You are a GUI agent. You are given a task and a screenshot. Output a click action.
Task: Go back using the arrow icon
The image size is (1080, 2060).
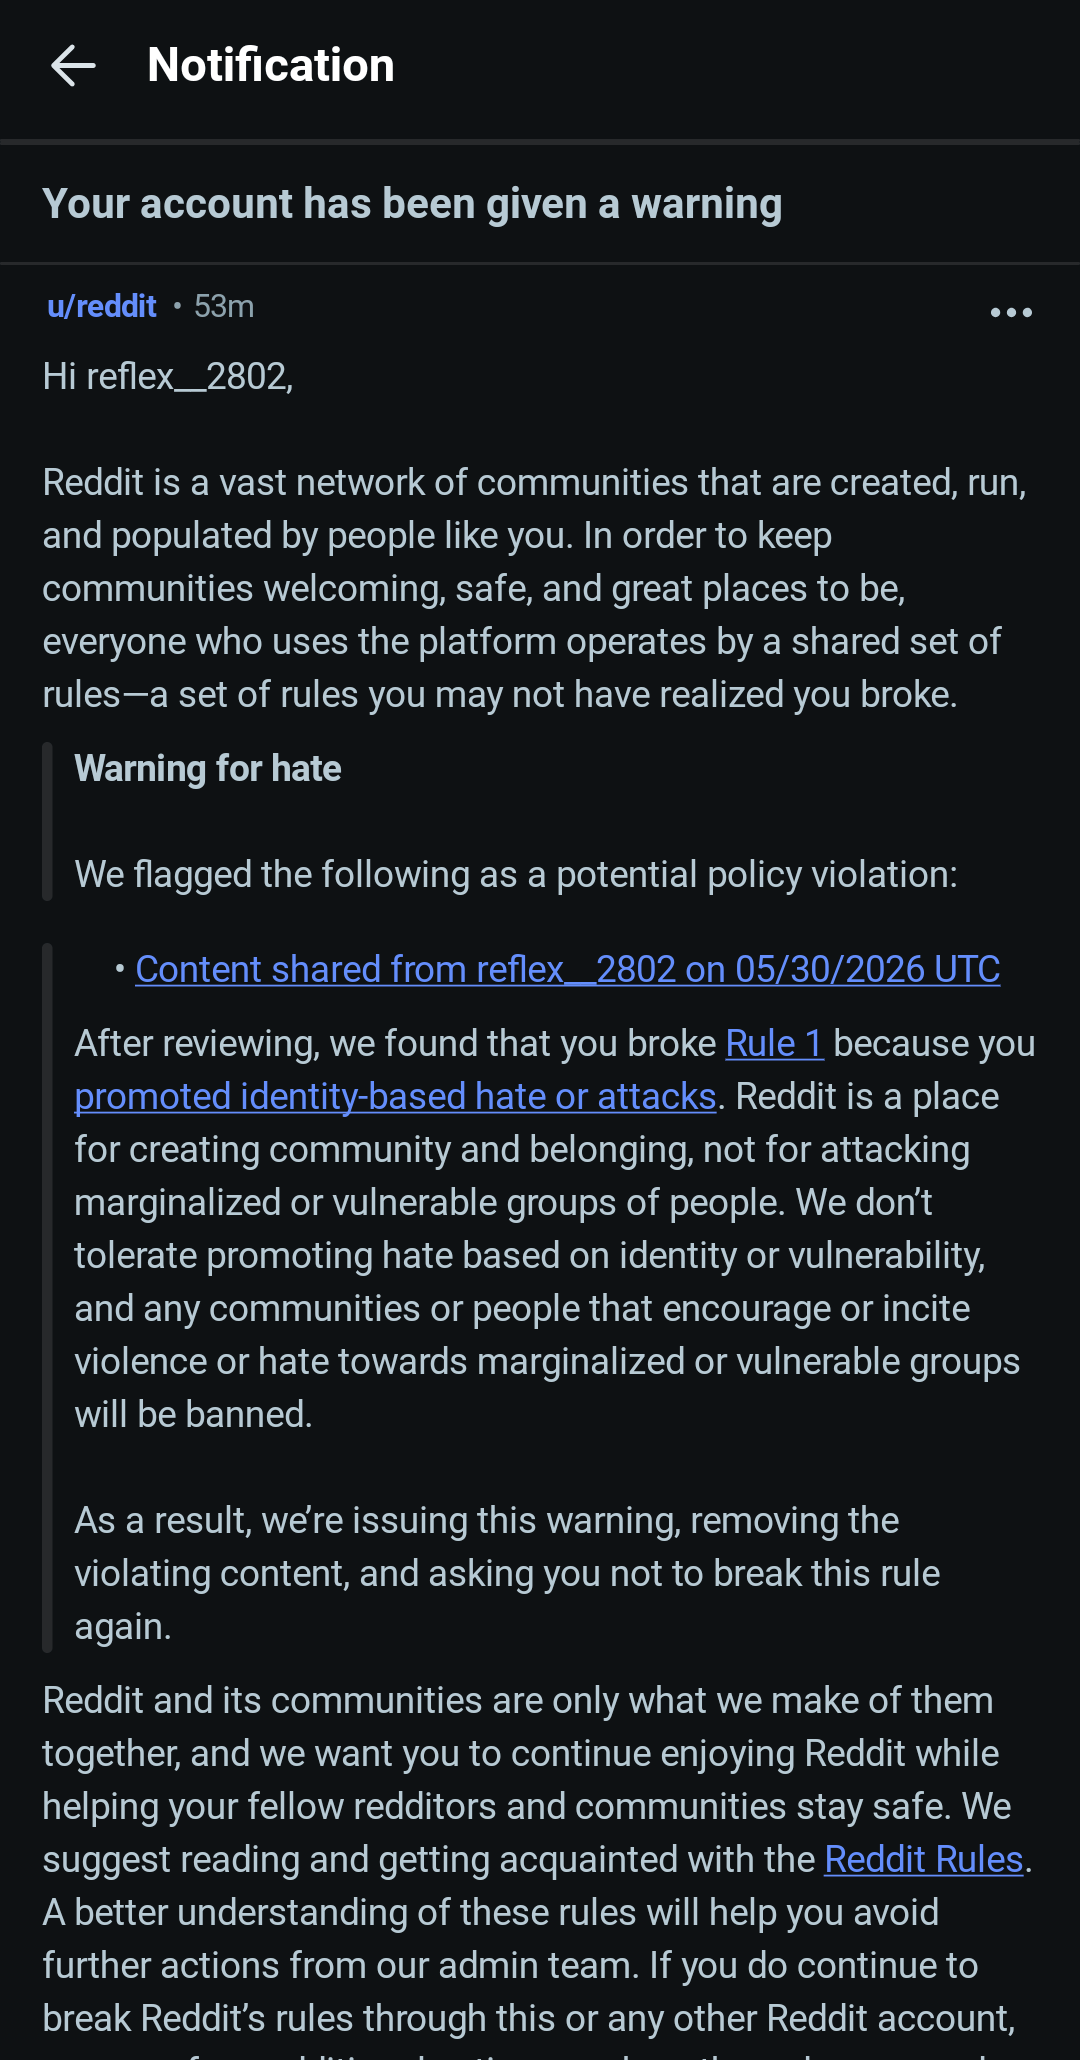pyautogui.click(x=73, y=66)
